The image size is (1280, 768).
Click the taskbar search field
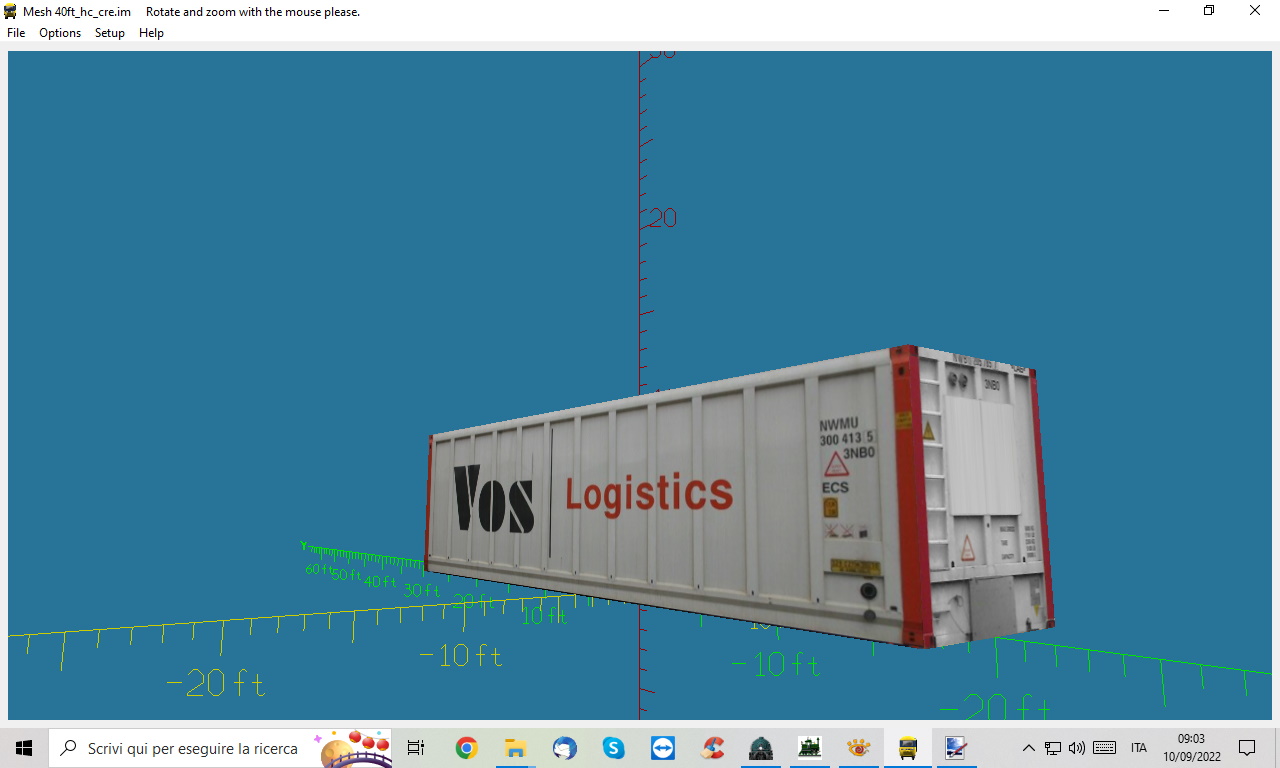(x=220, y=748)
